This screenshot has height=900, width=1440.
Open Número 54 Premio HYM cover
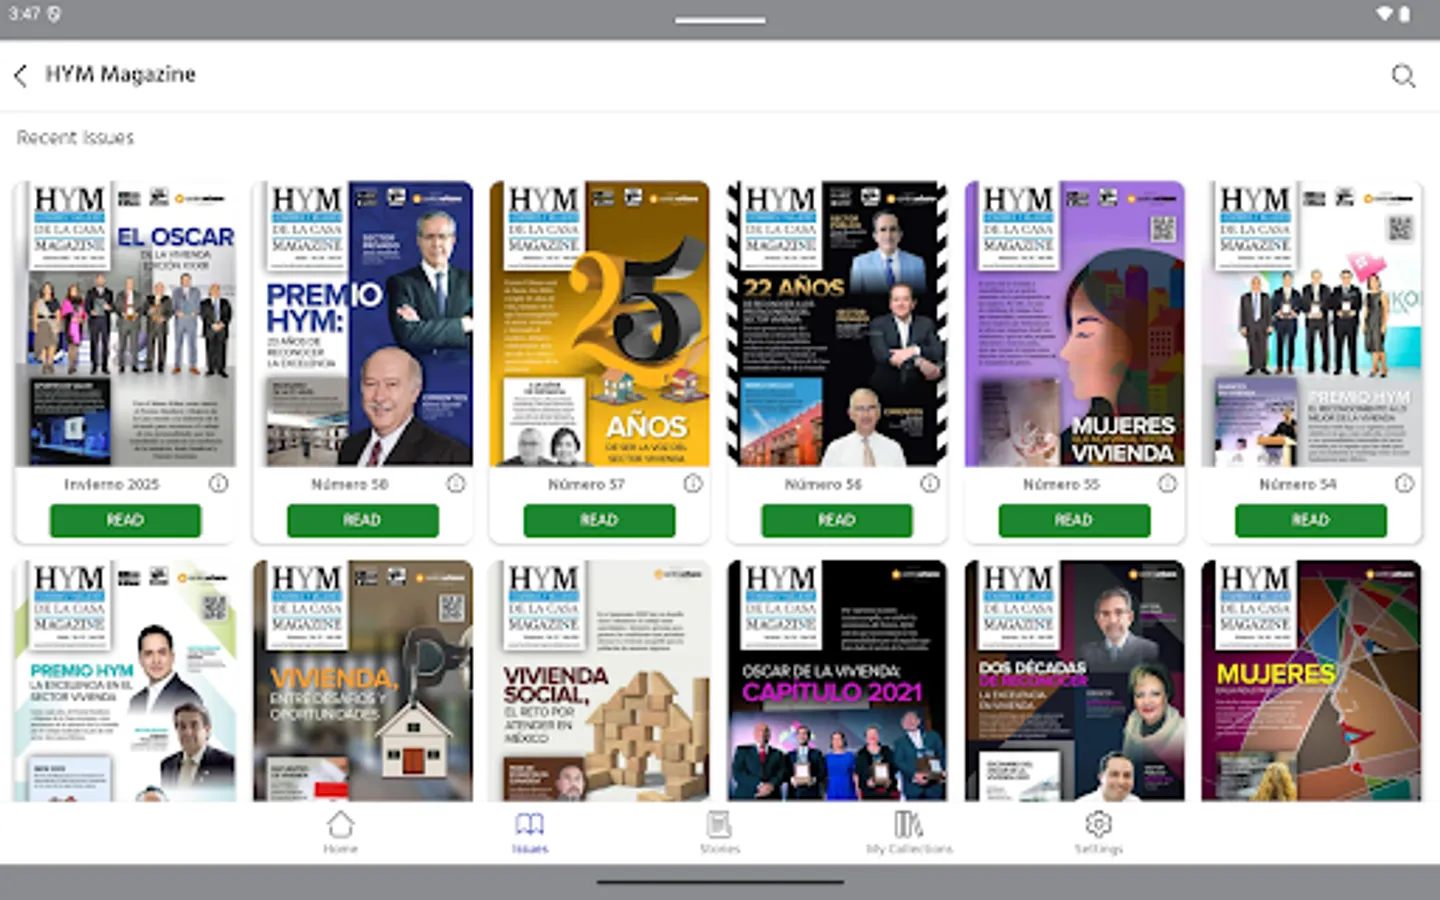pyautogui.click(x=1311, y=324)
